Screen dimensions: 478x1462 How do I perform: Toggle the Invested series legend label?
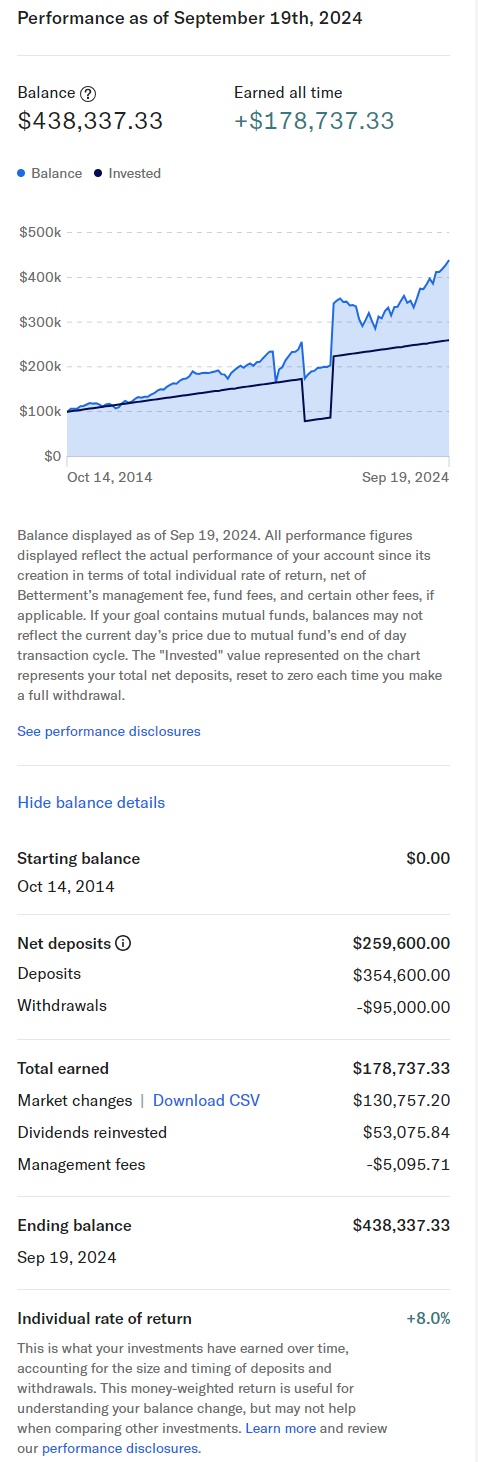pyautogui.click(x=135, y=173)
